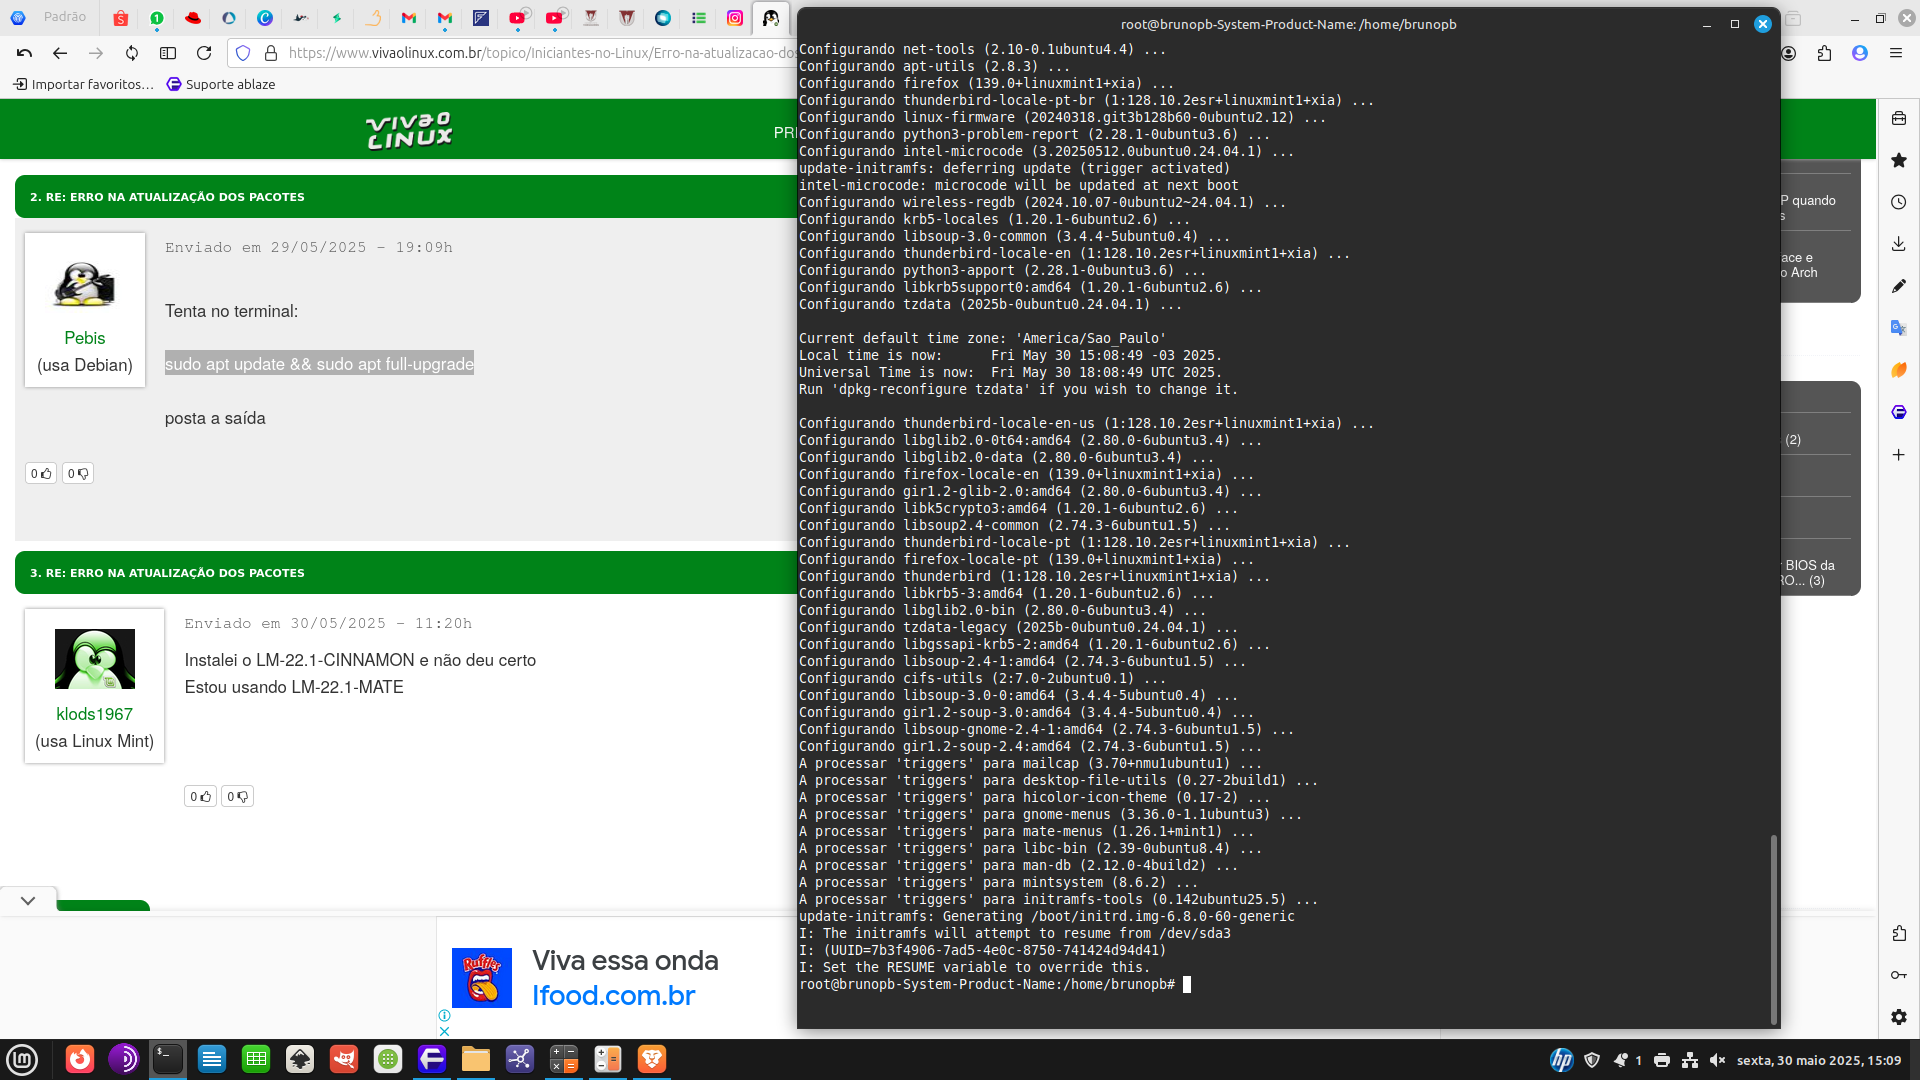Image resolution: width=1920 pixels, height=1080 pixels.
Task: Click the highlighted sudo apt update command text
Action: (319, 364)
